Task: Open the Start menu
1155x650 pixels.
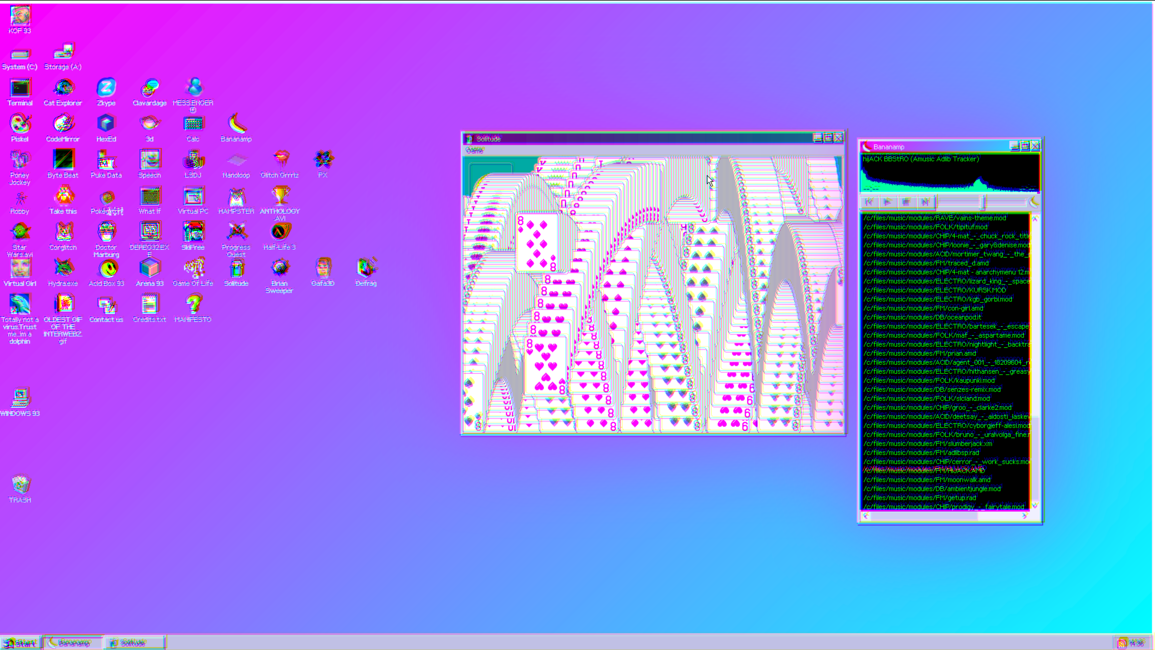Action: (x=20, y=643)
